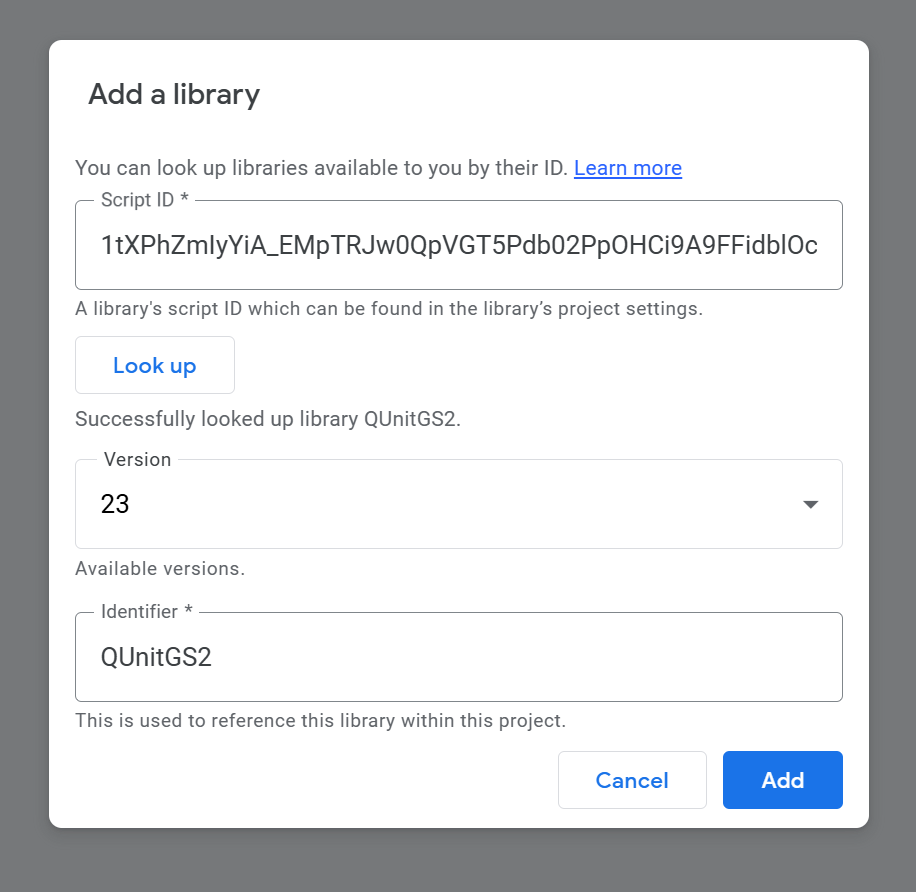Click the 'Available versions.' helper text
Viewport: 916px width, 892px height.
click(x=160, y=569)
